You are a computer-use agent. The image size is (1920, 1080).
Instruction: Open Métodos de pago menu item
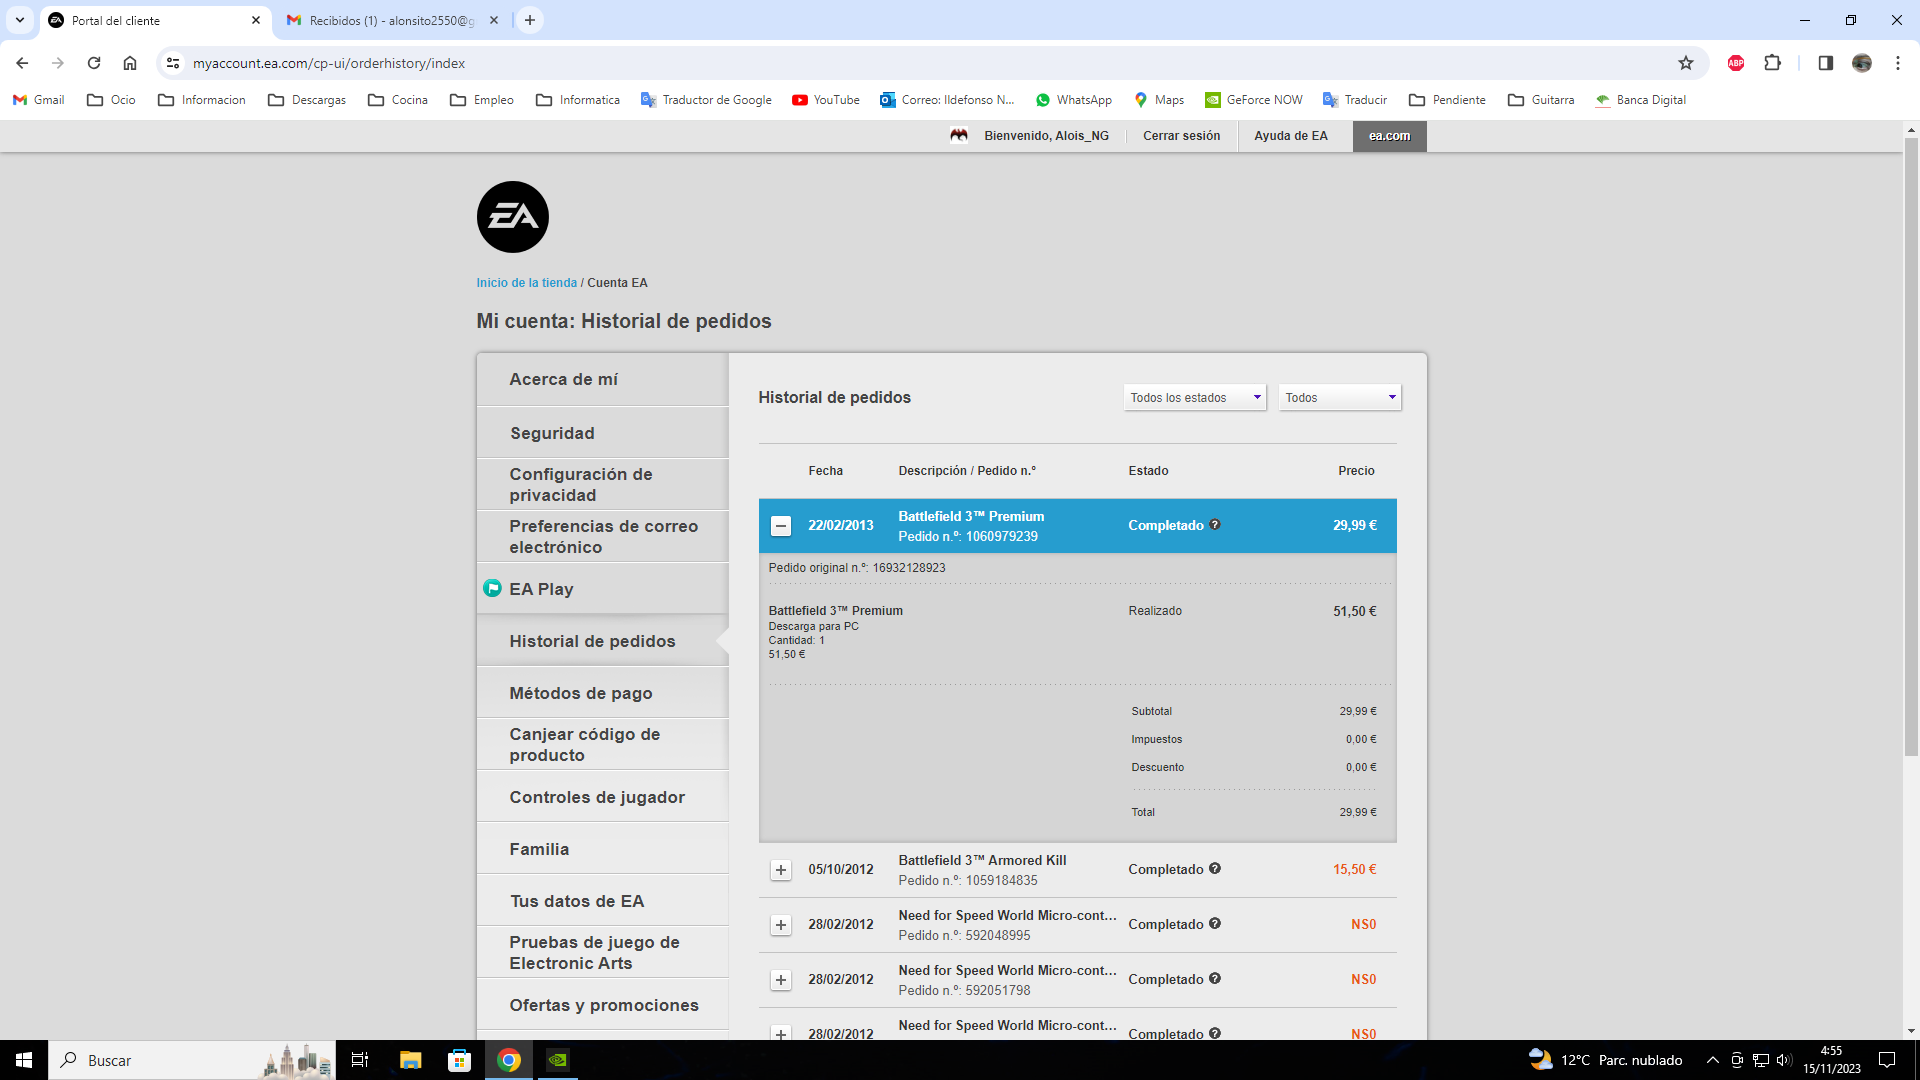pyautogui.click(x=581, y=693)
